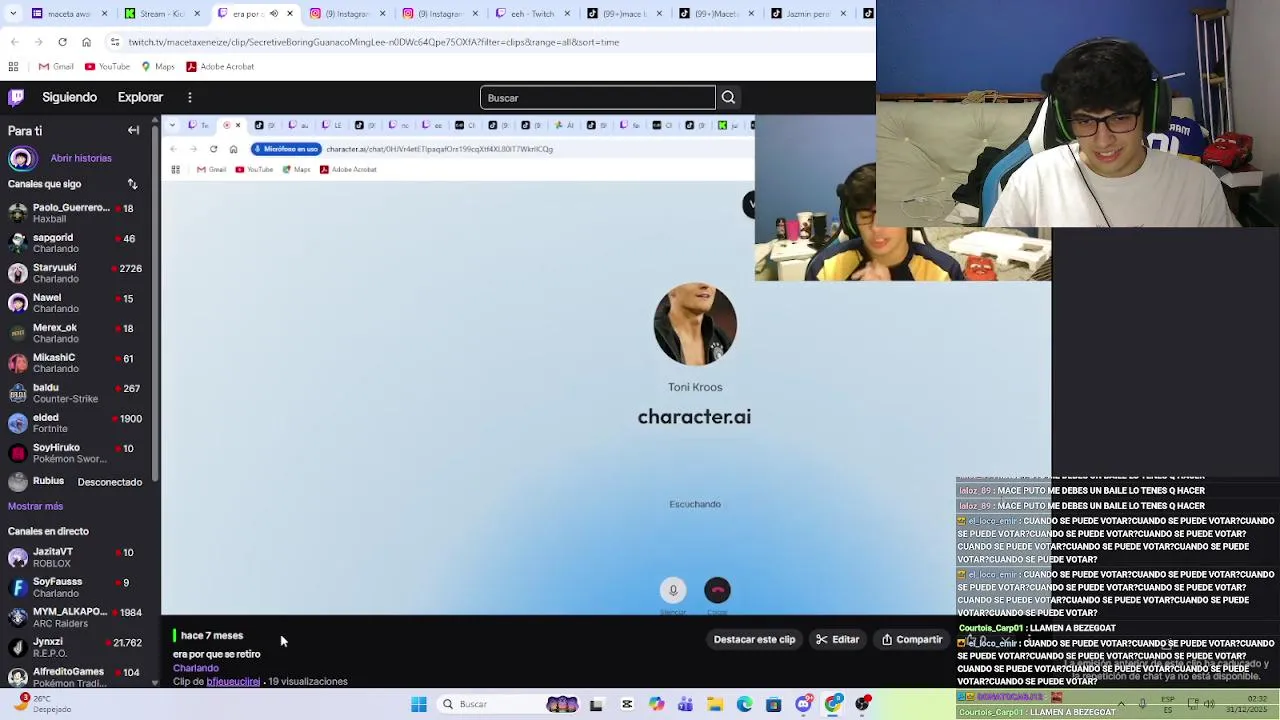The height and width of the screenshot is (720, 1280).
Task: Open the apps grid in bookmarks bar
Action: coord(13,67)
